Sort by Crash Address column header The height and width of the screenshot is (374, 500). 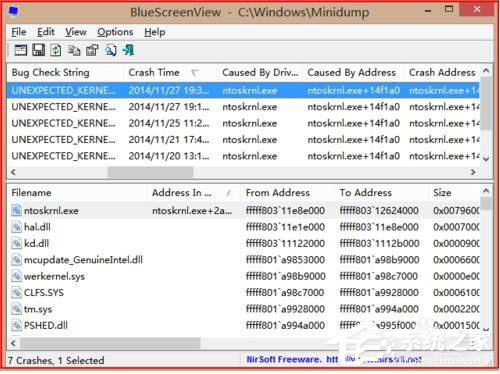point(442,72)
